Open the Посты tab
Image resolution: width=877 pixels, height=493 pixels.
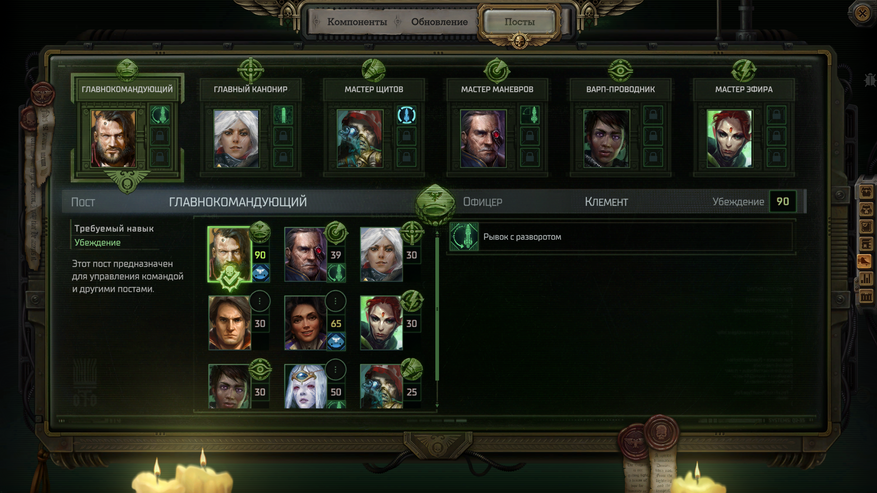[x=520, y=22]
